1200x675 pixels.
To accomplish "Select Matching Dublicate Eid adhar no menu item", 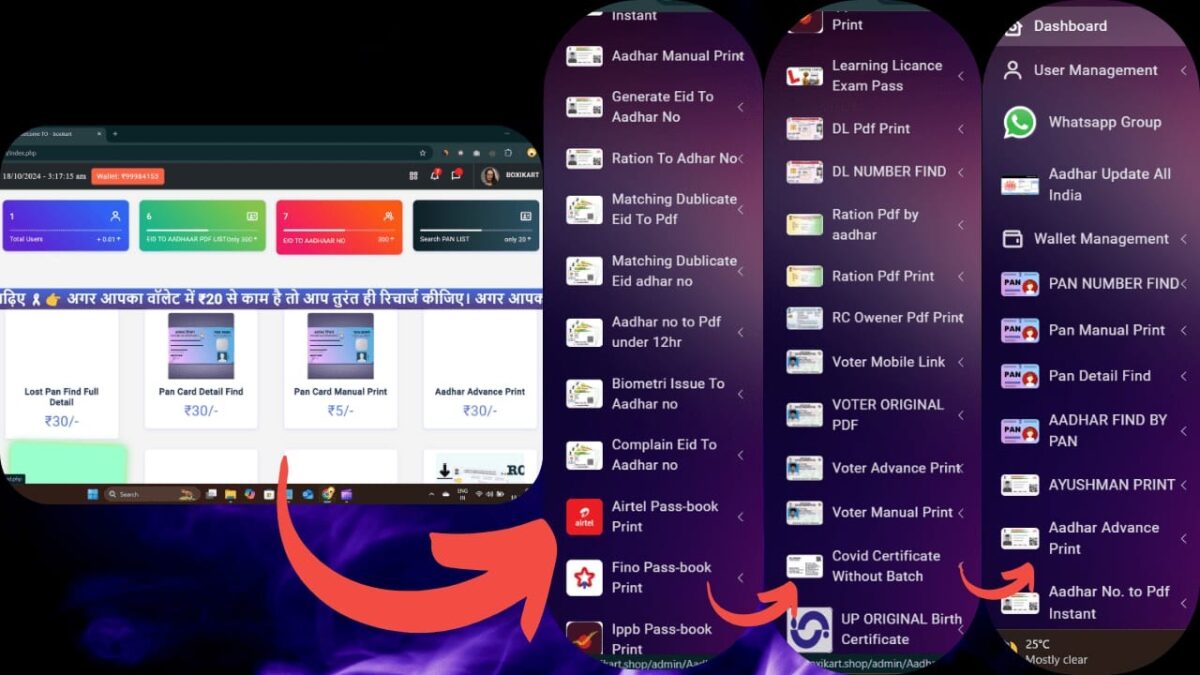I will pyautogui.click(x=656, y=271).
